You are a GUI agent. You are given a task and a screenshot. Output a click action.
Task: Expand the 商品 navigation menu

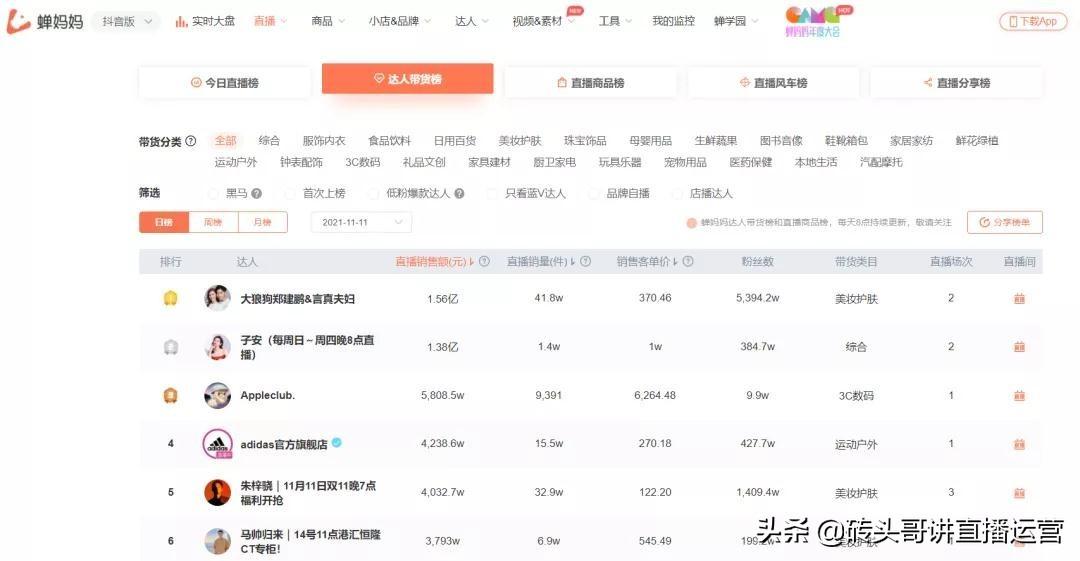pyautogui.click(x=328, y=21)
